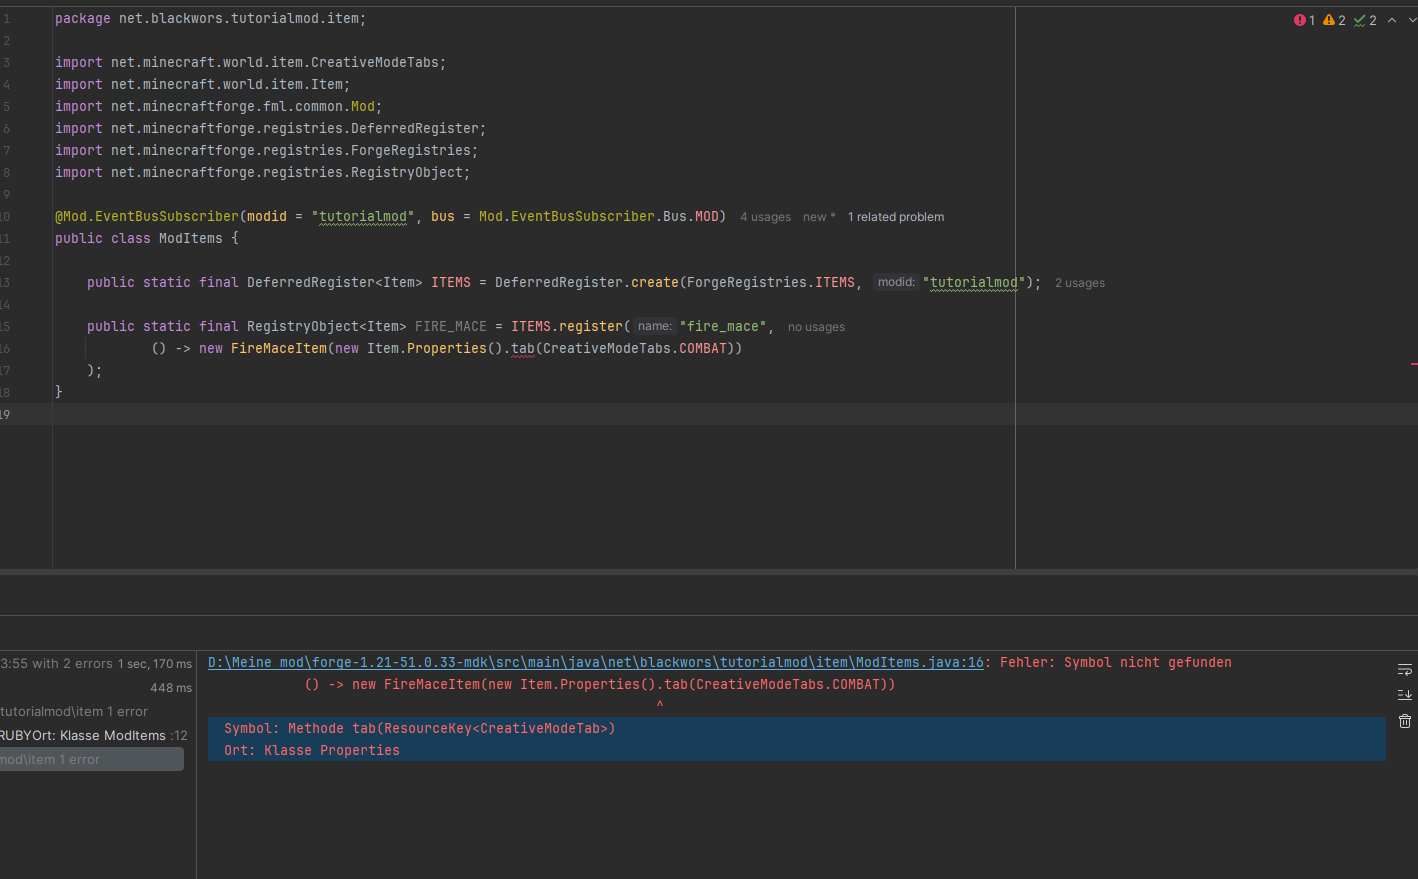Clear the build output with trash icon

click(x=1404, y=721)
